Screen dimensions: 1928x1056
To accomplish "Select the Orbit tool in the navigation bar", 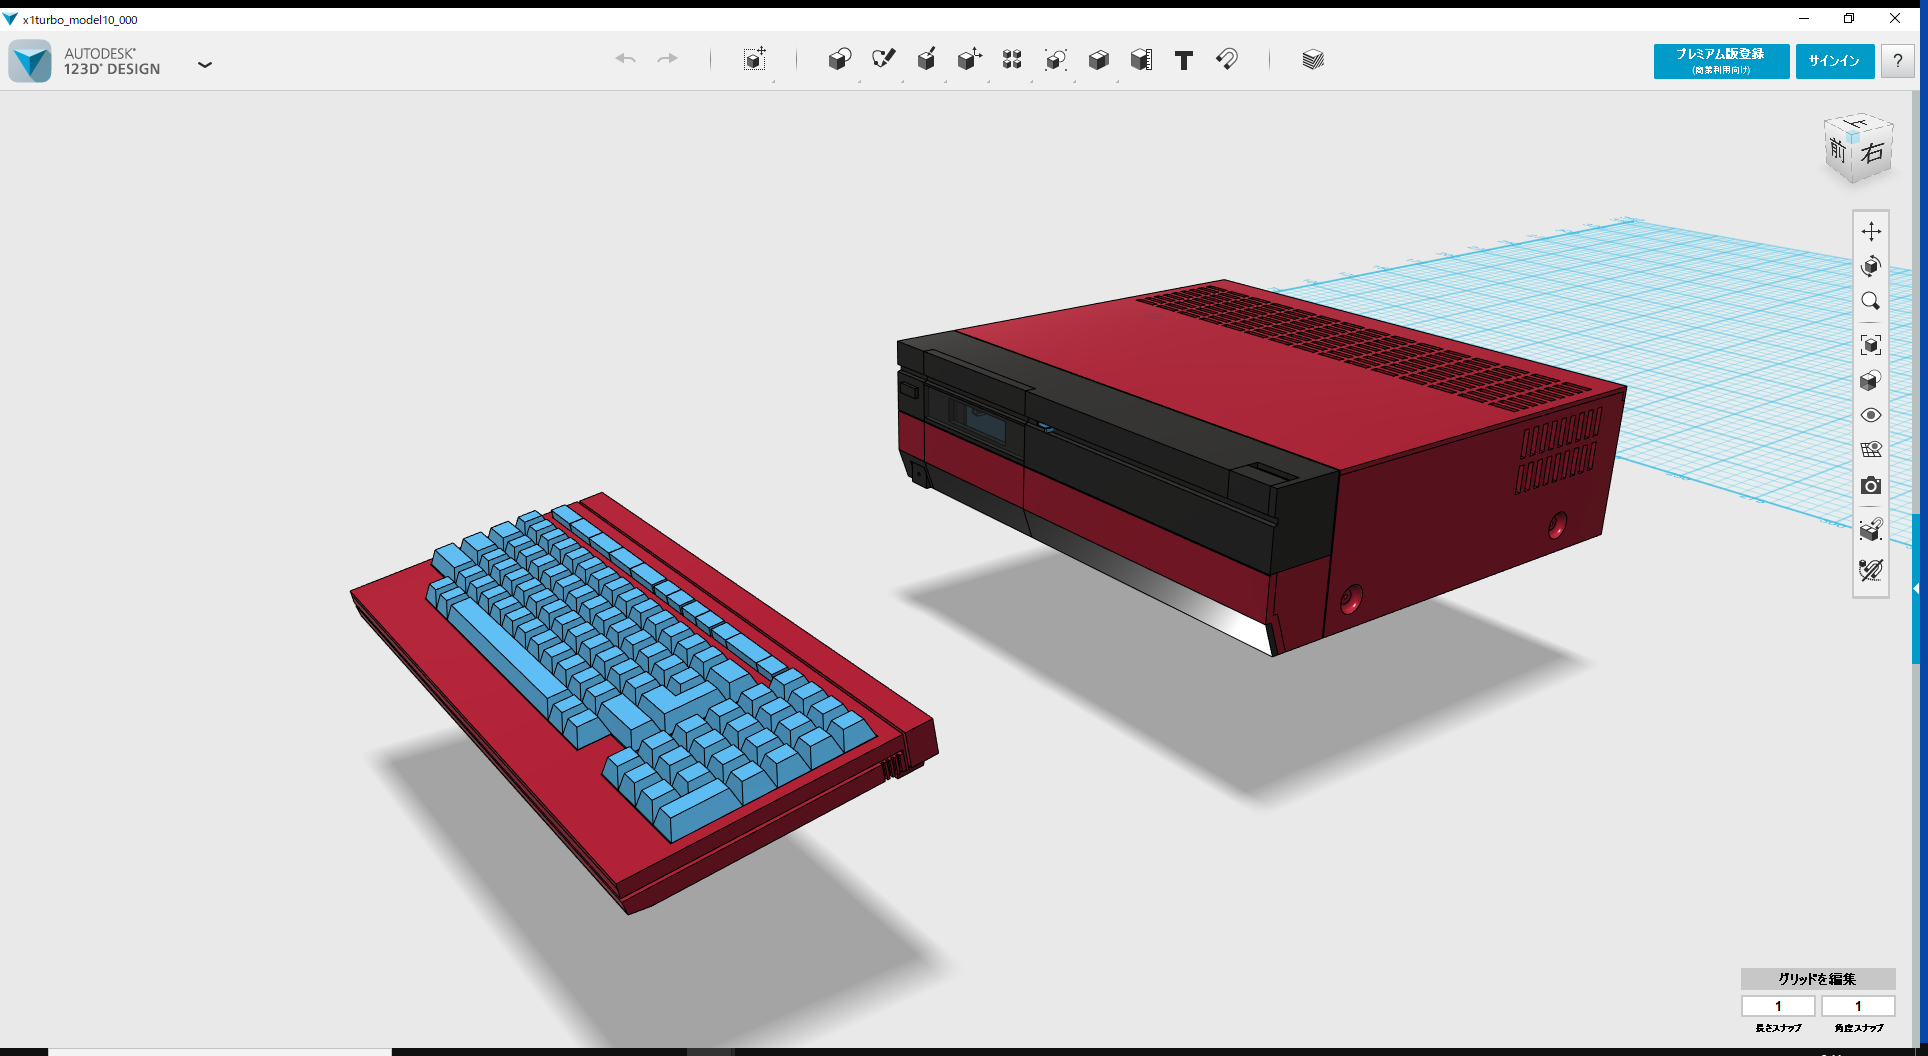I will pyautogui.click(x=1871, y=266).
